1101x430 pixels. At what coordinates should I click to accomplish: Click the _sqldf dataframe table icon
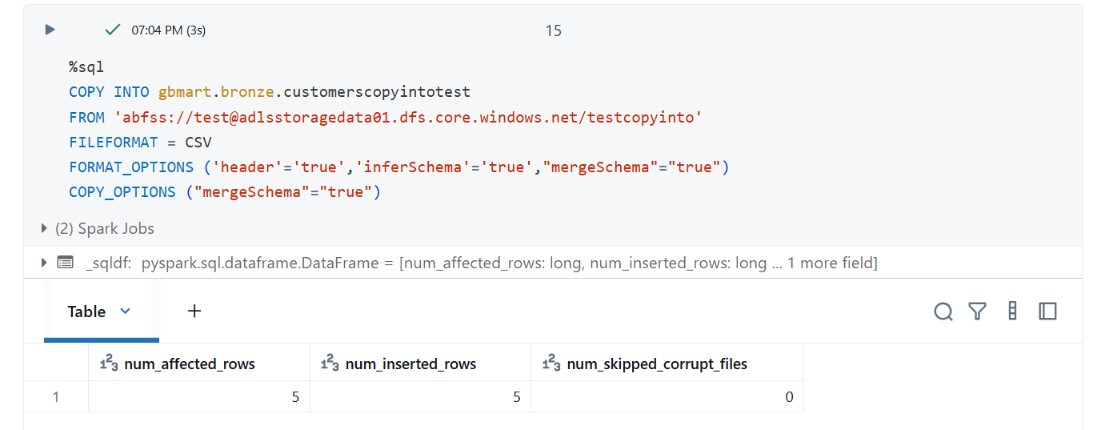click(x=65, y=263)
